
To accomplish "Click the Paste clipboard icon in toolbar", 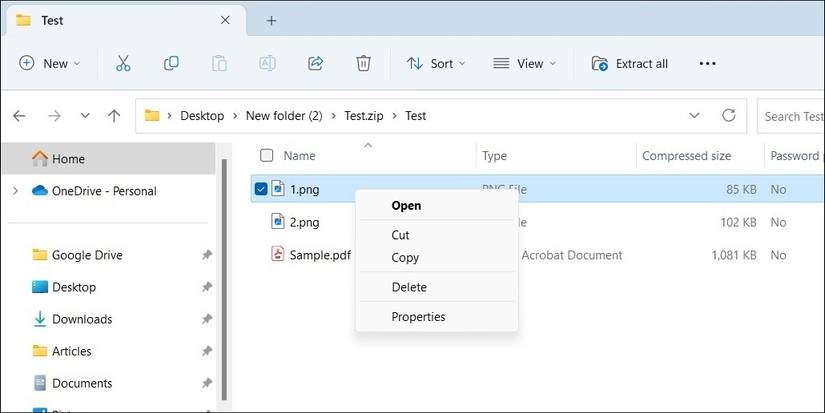I will click(219, 64).
